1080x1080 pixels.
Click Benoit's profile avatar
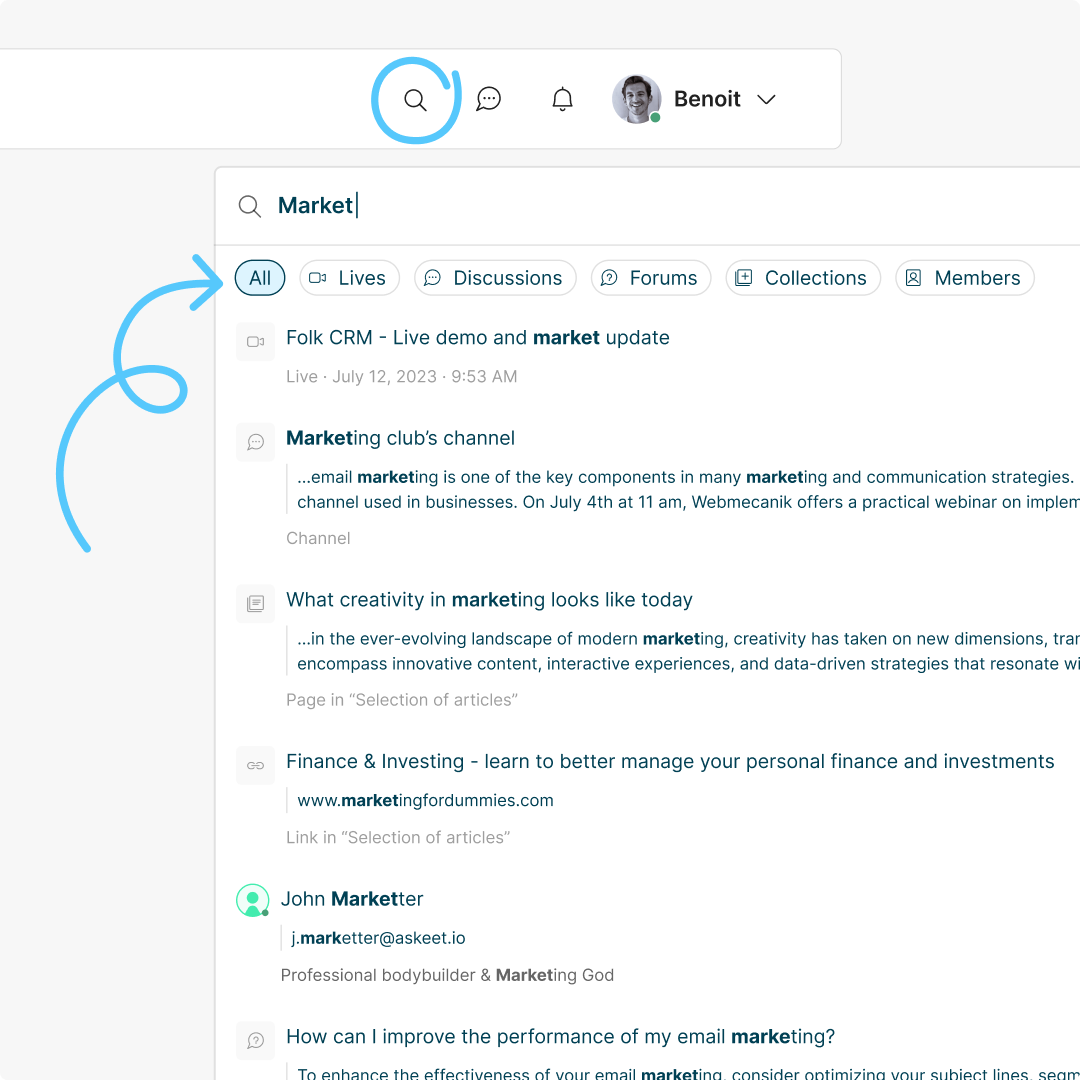coord(637,99)
